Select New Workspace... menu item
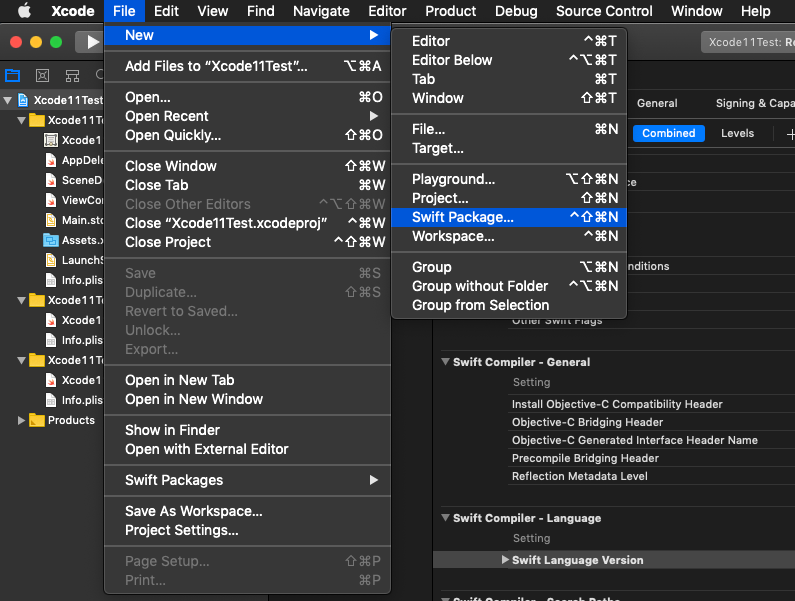 (x=509, y=236)
